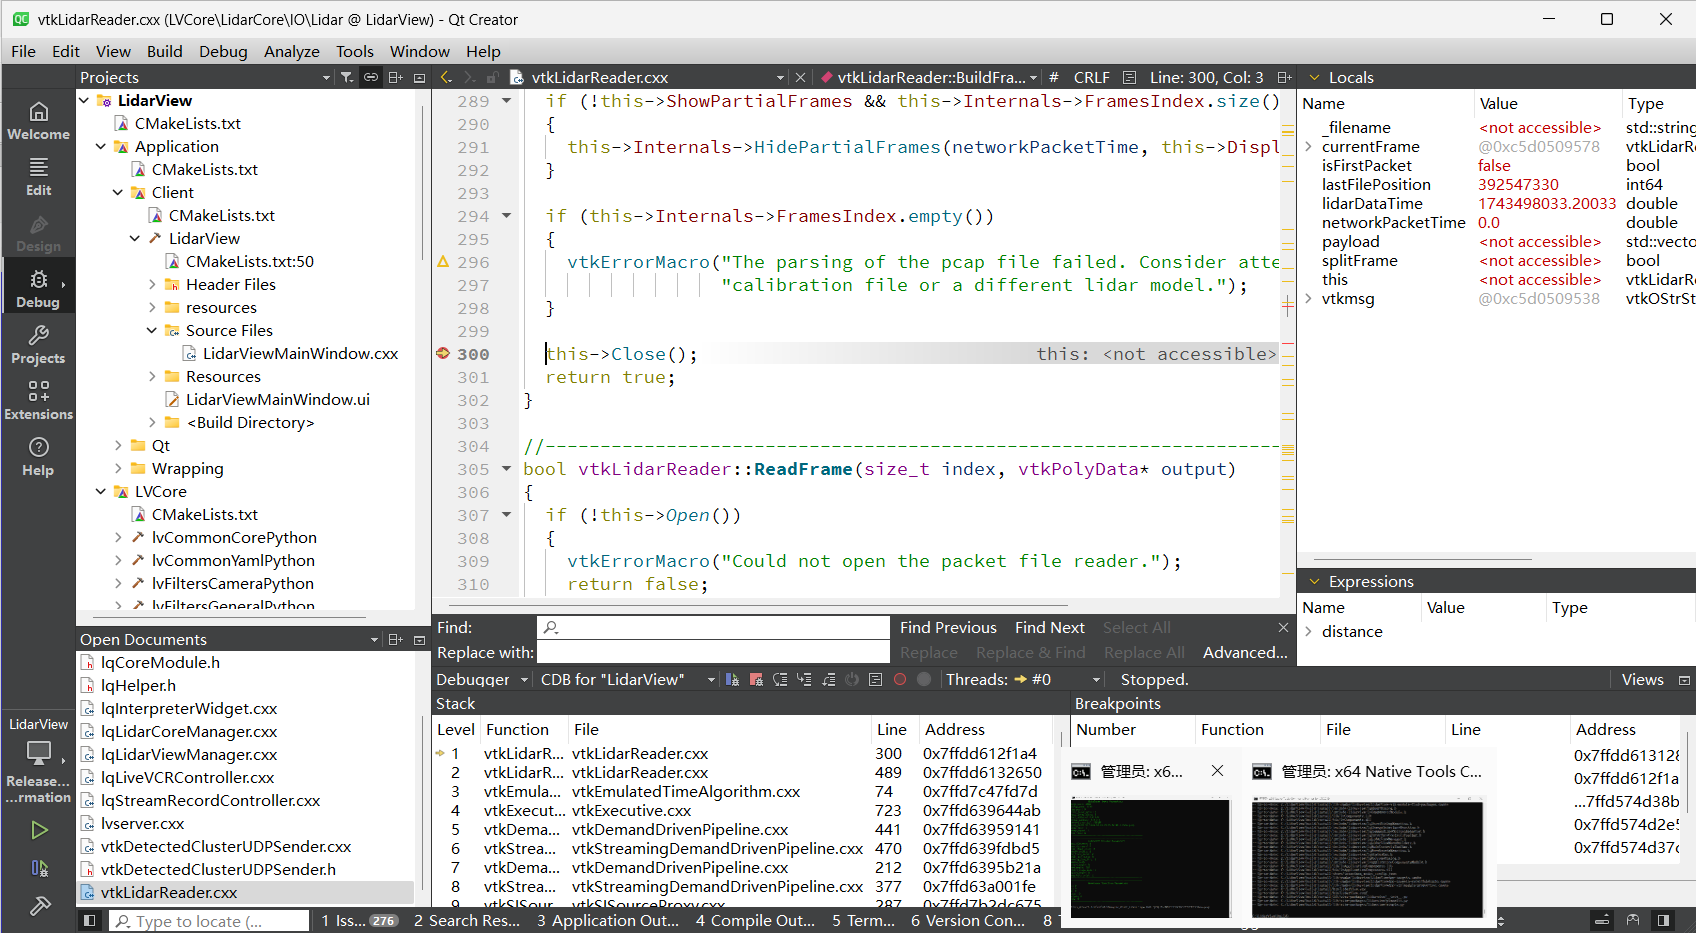The image size is (1696, 933).
Task: Open the Welcome mode
Action: click(38, 120)
